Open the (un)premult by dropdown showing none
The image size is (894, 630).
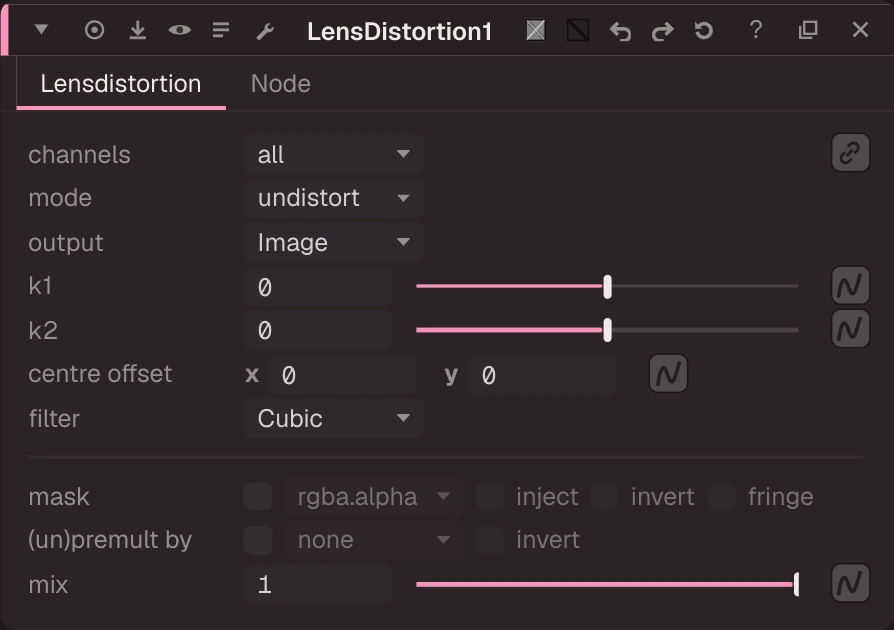[x=373, y=540]
